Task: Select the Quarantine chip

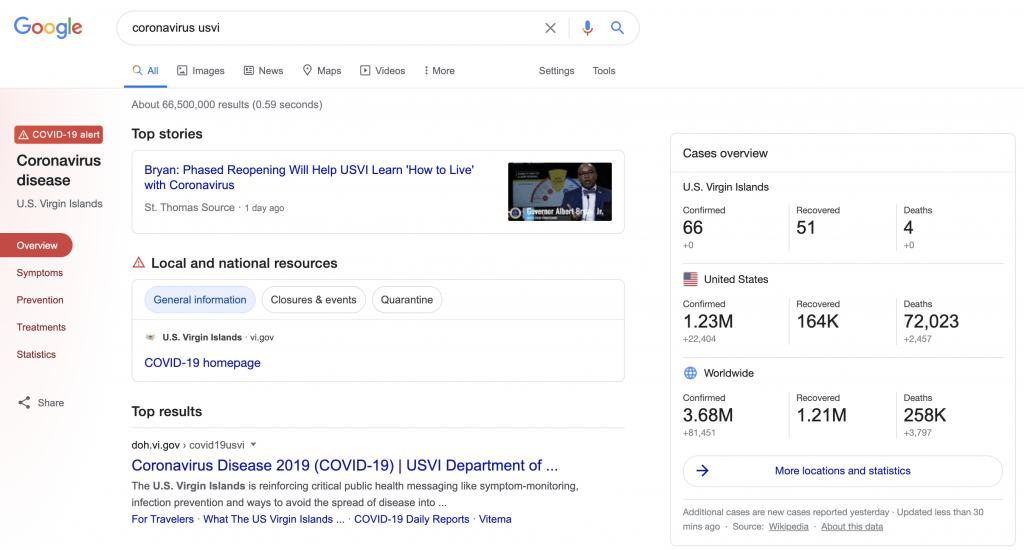Action: pyautogui.click(x=407, y=300)
